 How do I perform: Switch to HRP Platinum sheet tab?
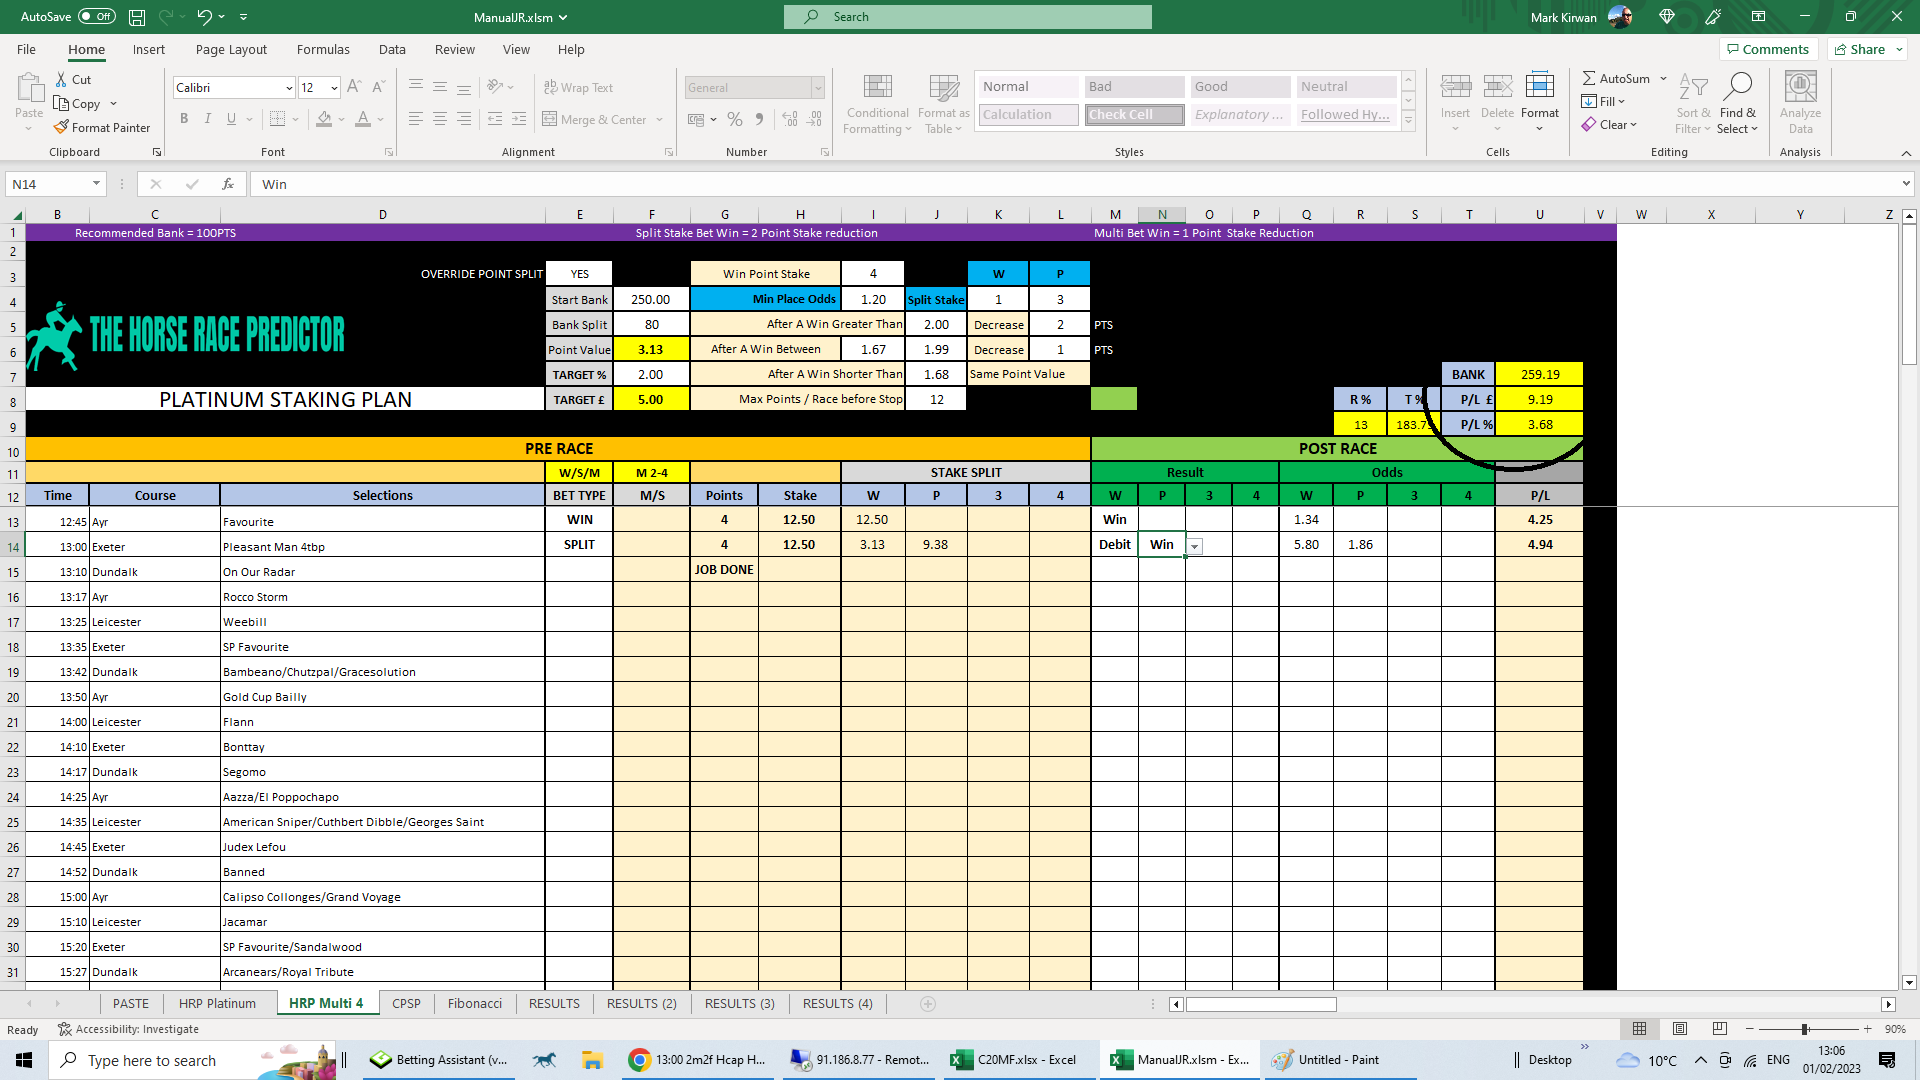[217, 1004]
